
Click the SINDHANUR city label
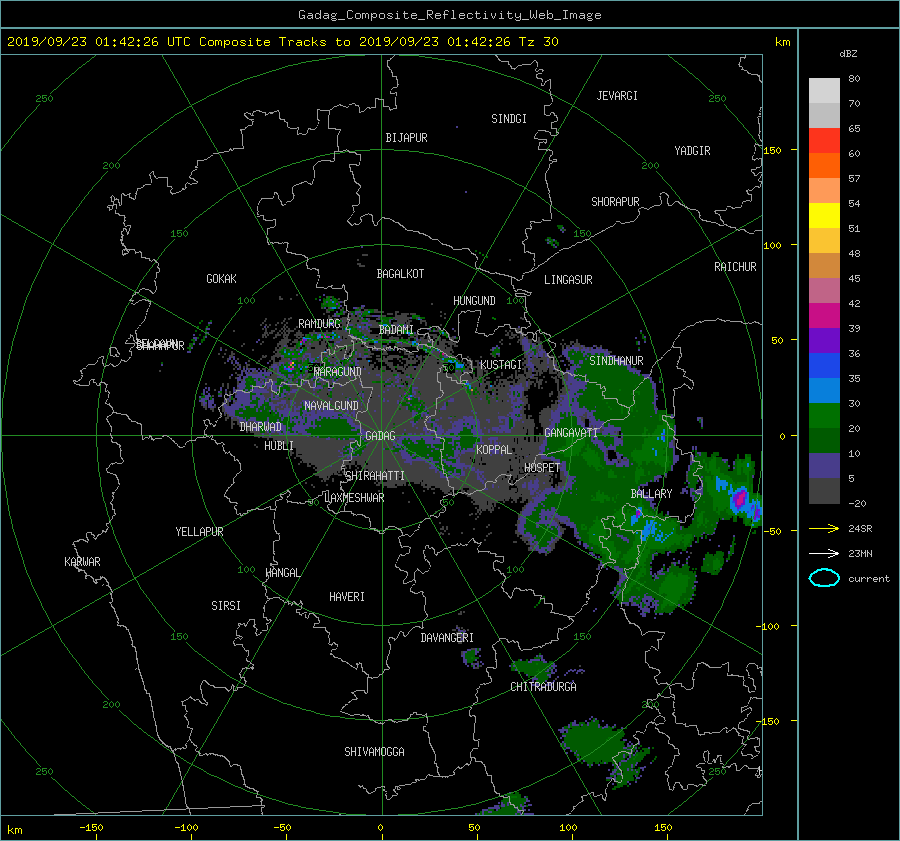tap(616, 361)
